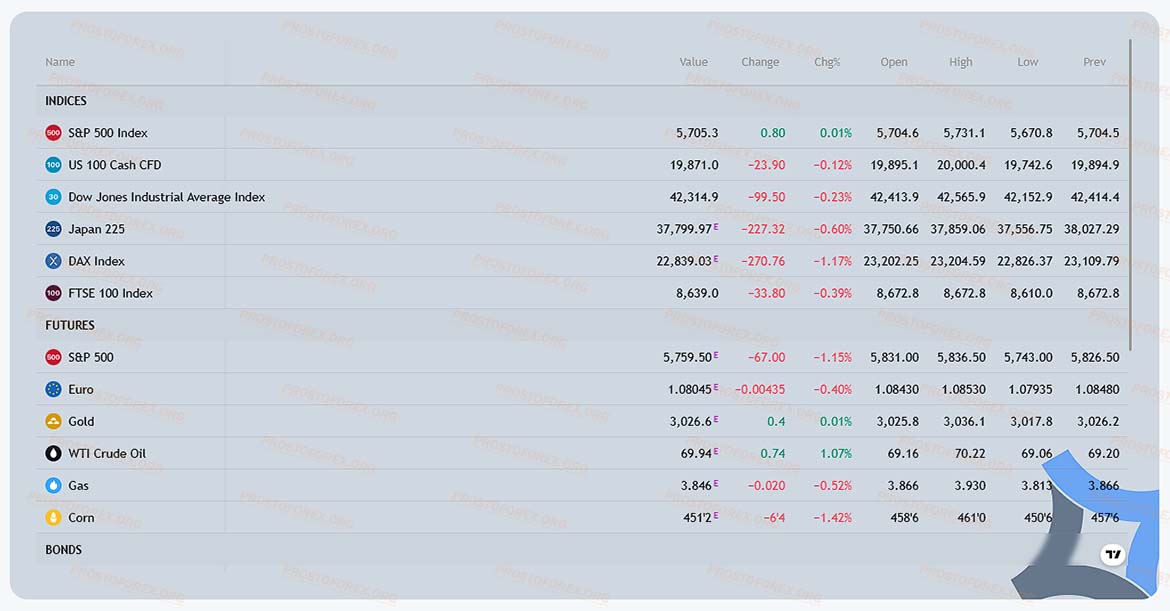Click Euro change -0.00435
The width and height of the screenshot is (1170, 611).
click(760, 389)
